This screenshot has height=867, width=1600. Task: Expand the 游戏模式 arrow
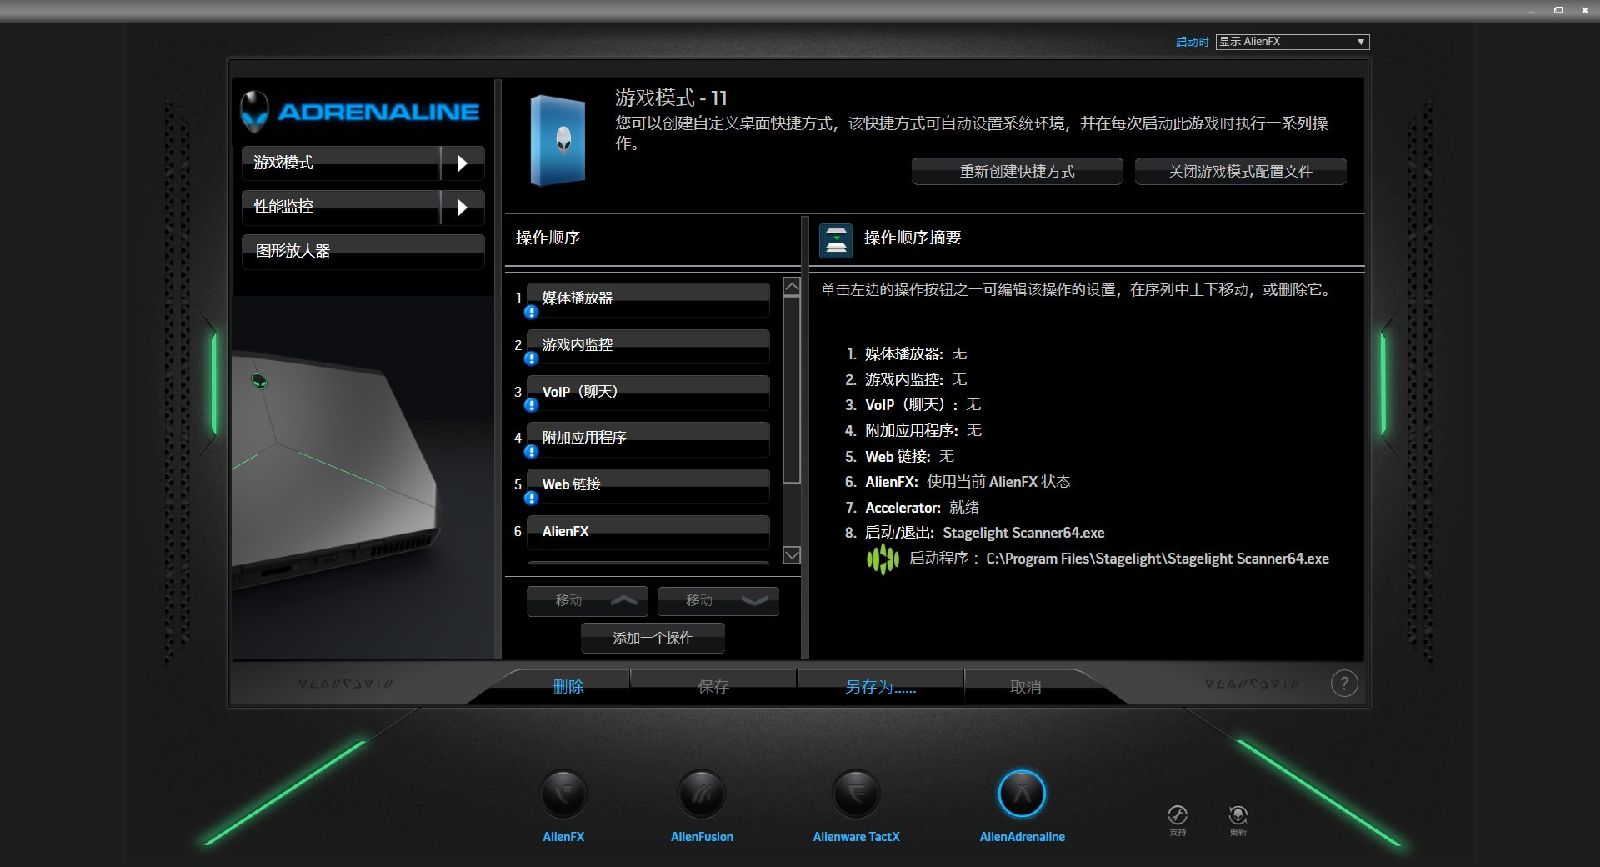pyautogui.click(x=462, y=163)
